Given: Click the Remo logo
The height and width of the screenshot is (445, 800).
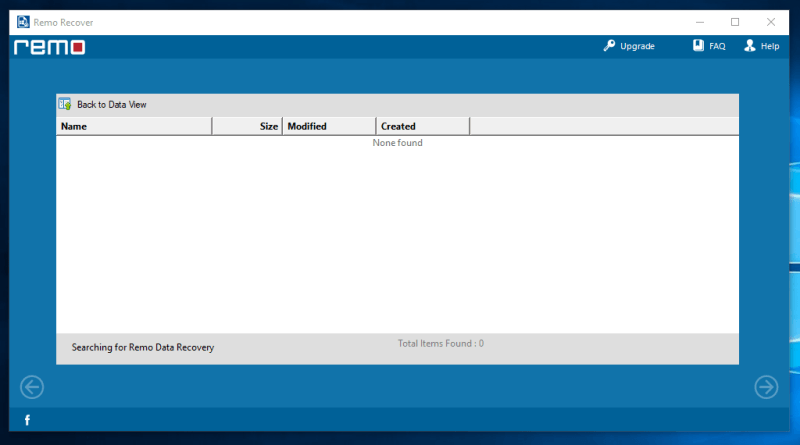Looking at the screenshot, I should click(x=49, y=47).
